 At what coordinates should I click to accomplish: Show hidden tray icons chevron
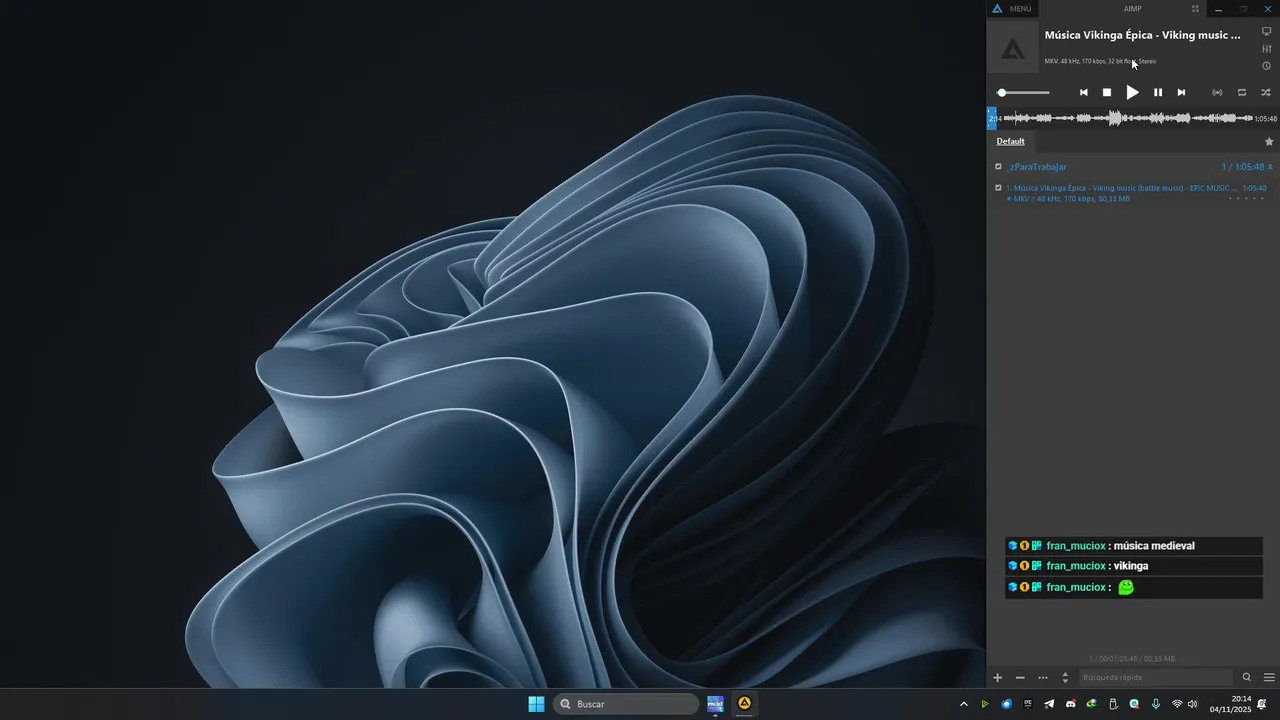964,704
